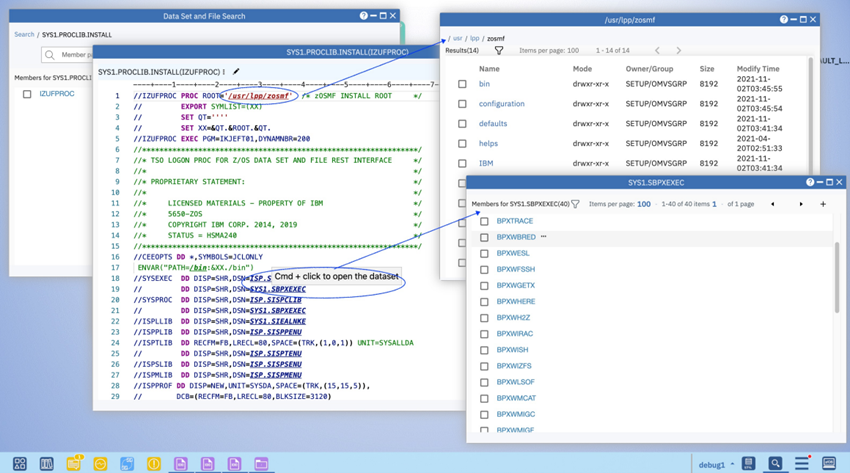Open the first purple document taskbar icon
850x473 pixels.
click(181, 464)
